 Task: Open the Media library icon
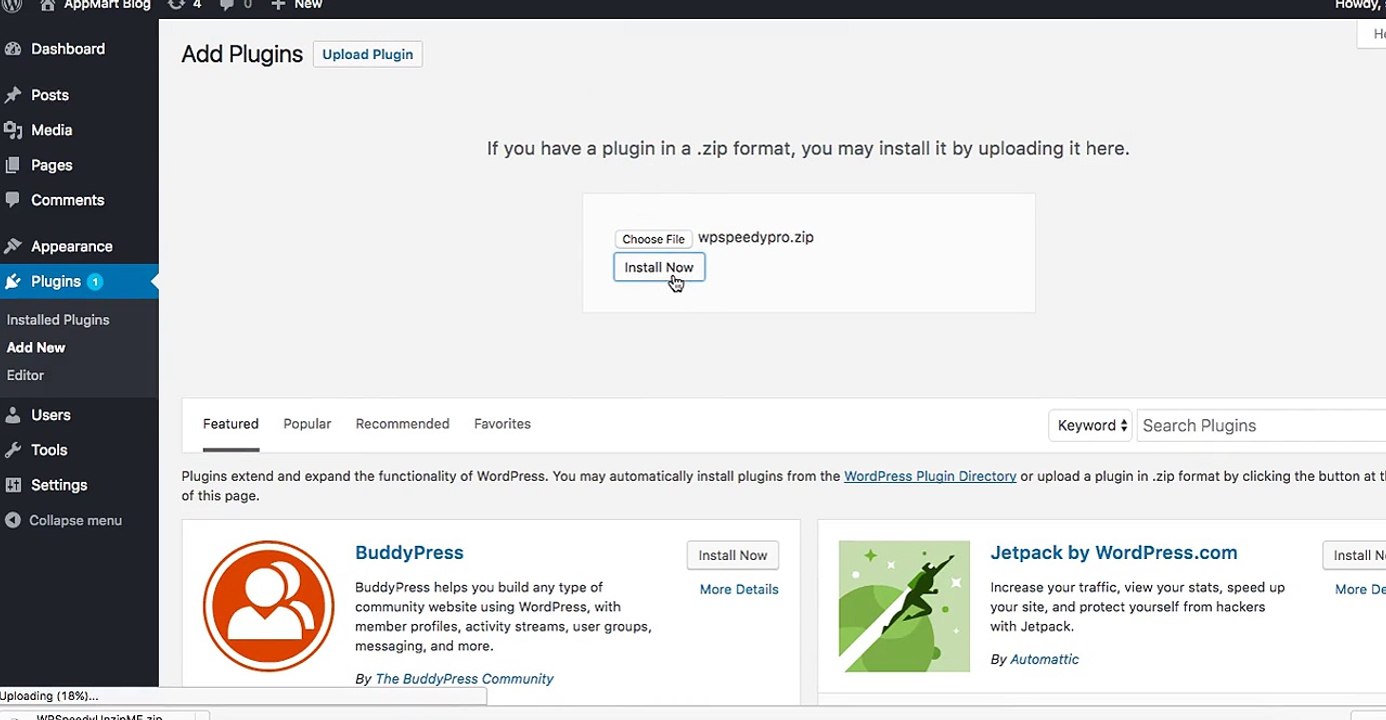(x=13, y=130)
